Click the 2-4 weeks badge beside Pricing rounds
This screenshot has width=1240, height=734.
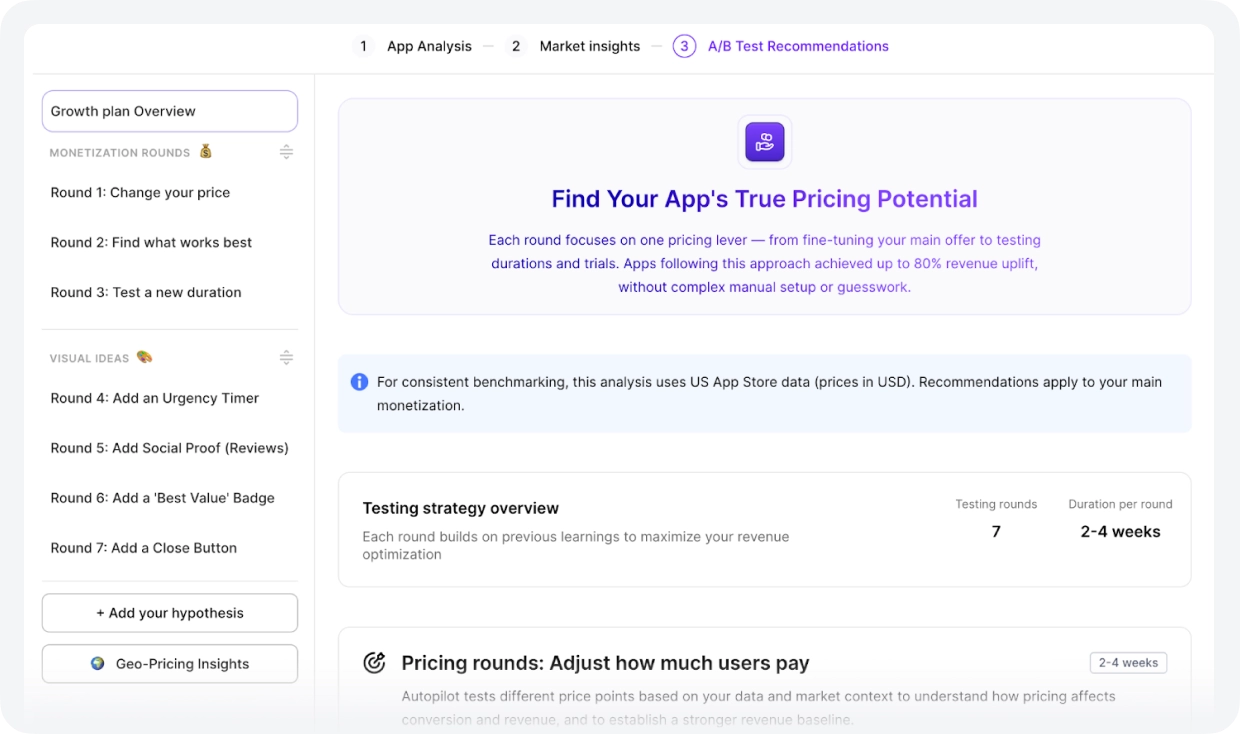tap(1128, 662)
